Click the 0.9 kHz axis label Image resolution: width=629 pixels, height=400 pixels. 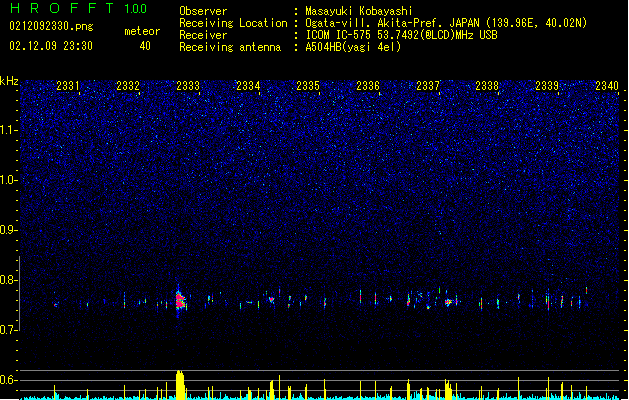[8, 230]
